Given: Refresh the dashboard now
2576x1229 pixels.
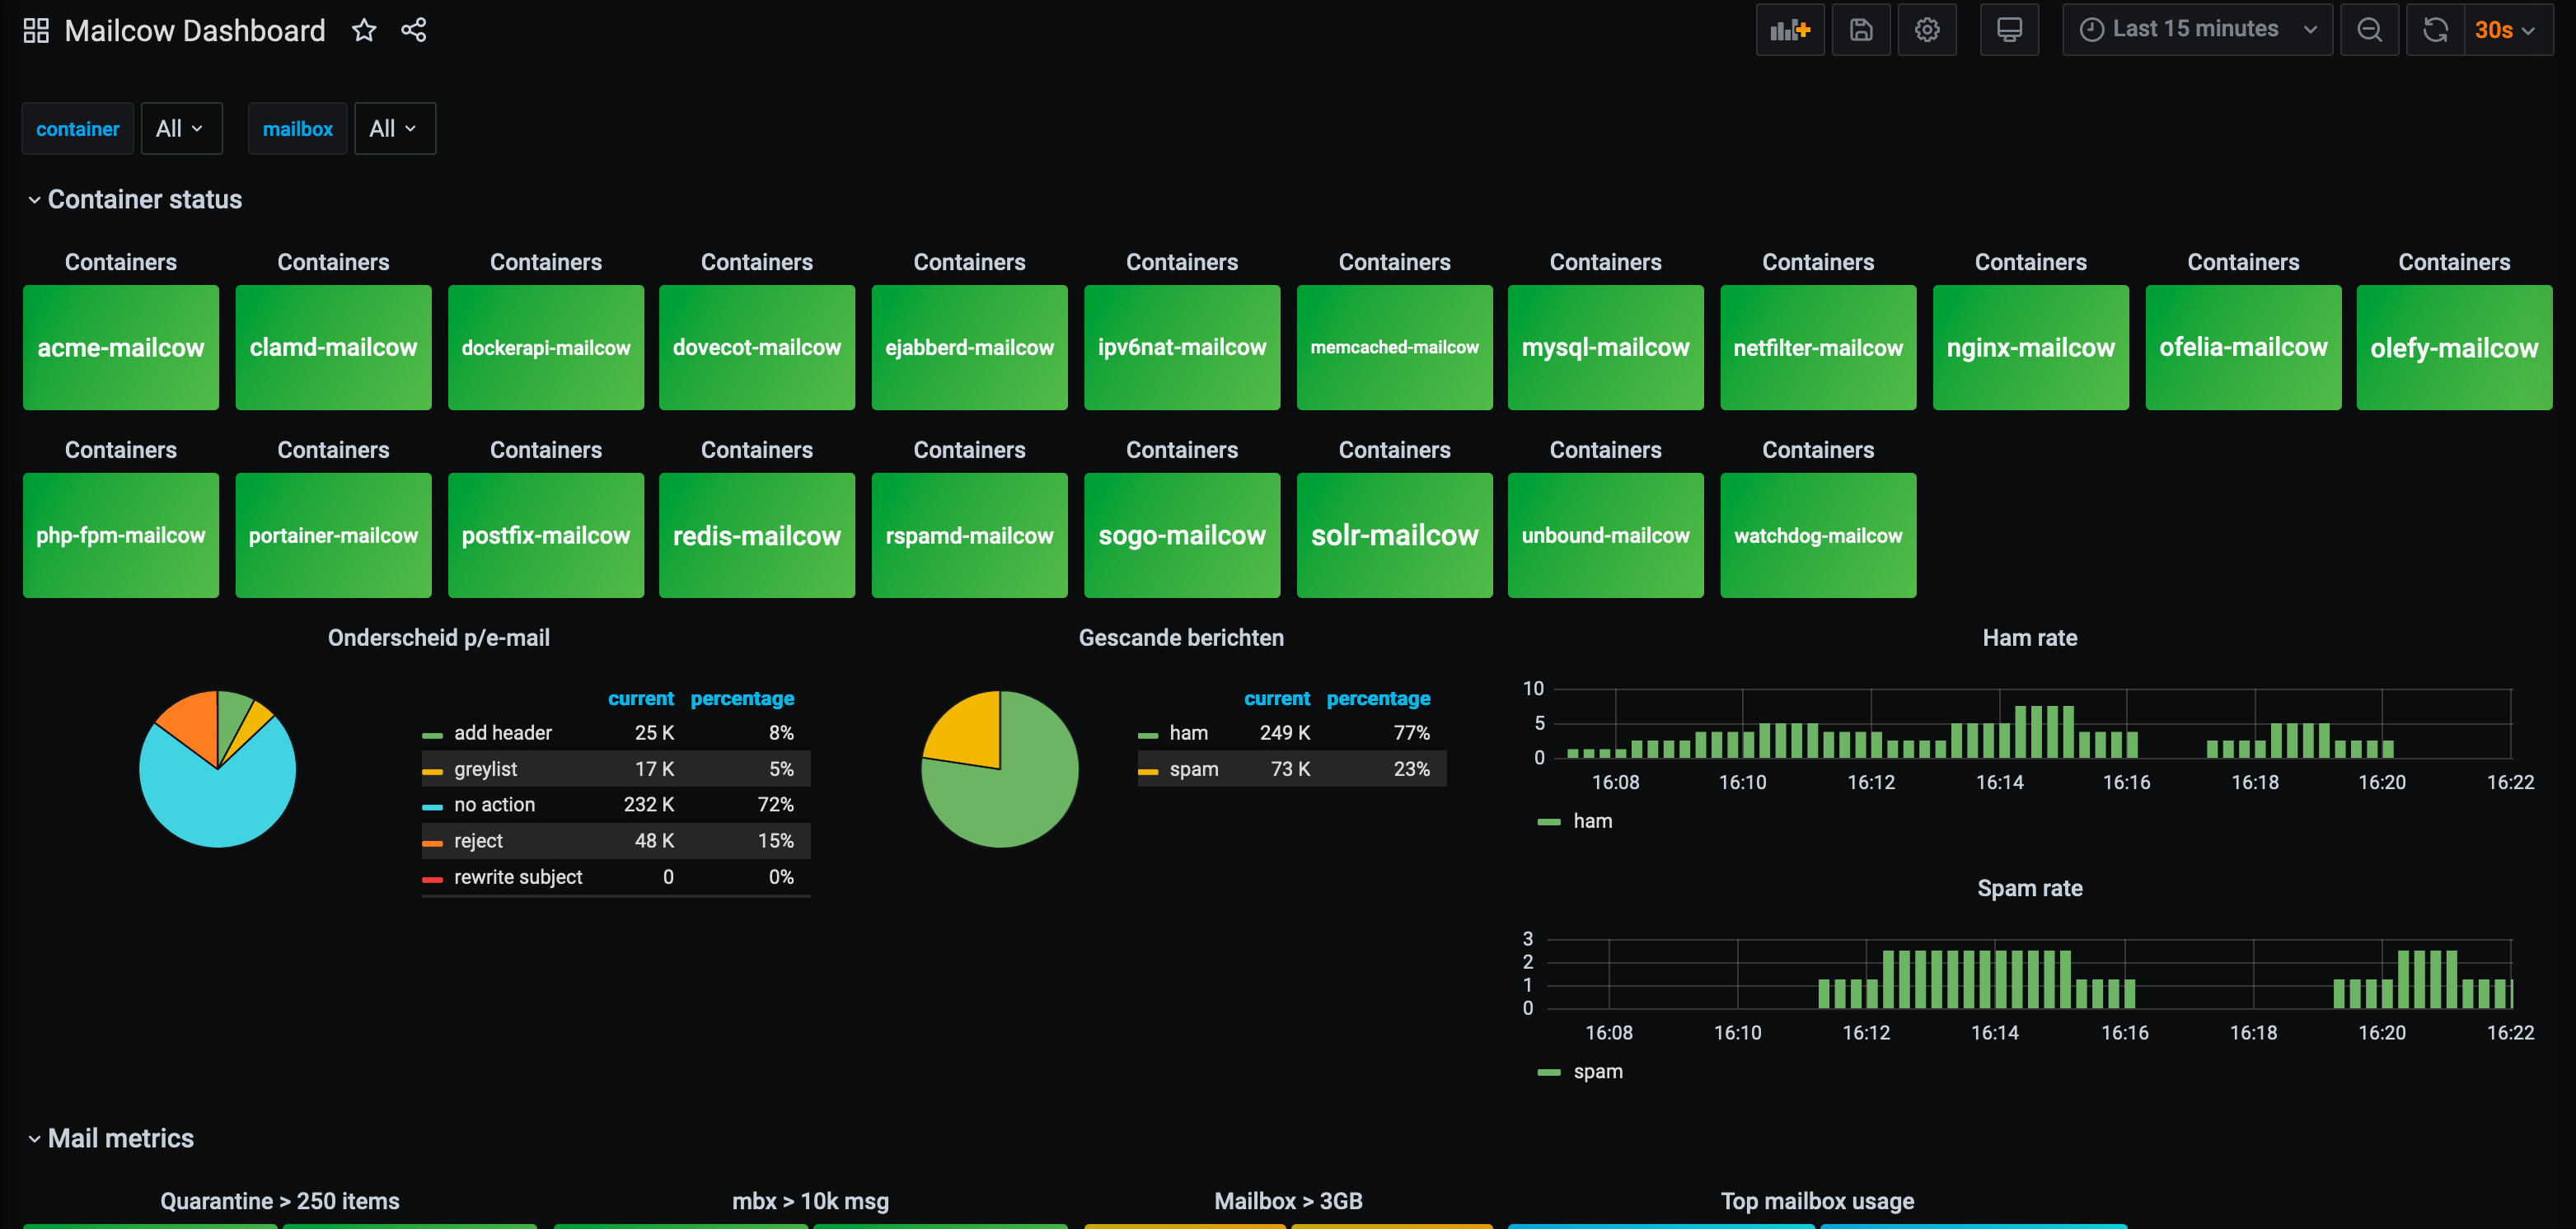Looking at the screenshot, I should tap(2435, 30).
